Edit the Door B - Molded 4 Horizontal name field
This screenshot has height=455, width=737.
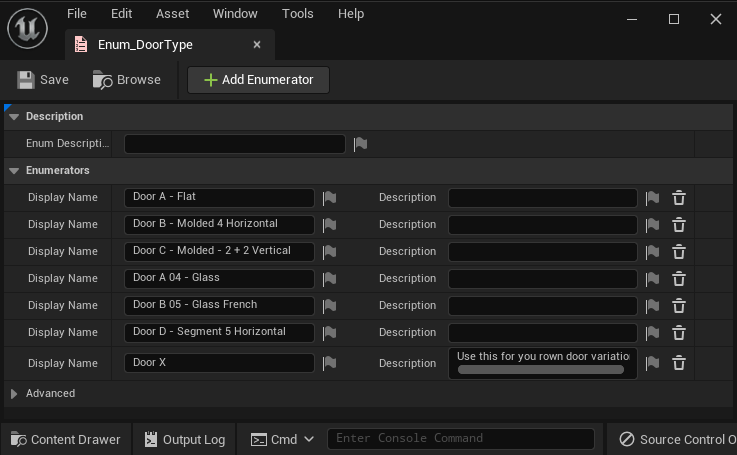coord(219,224)
